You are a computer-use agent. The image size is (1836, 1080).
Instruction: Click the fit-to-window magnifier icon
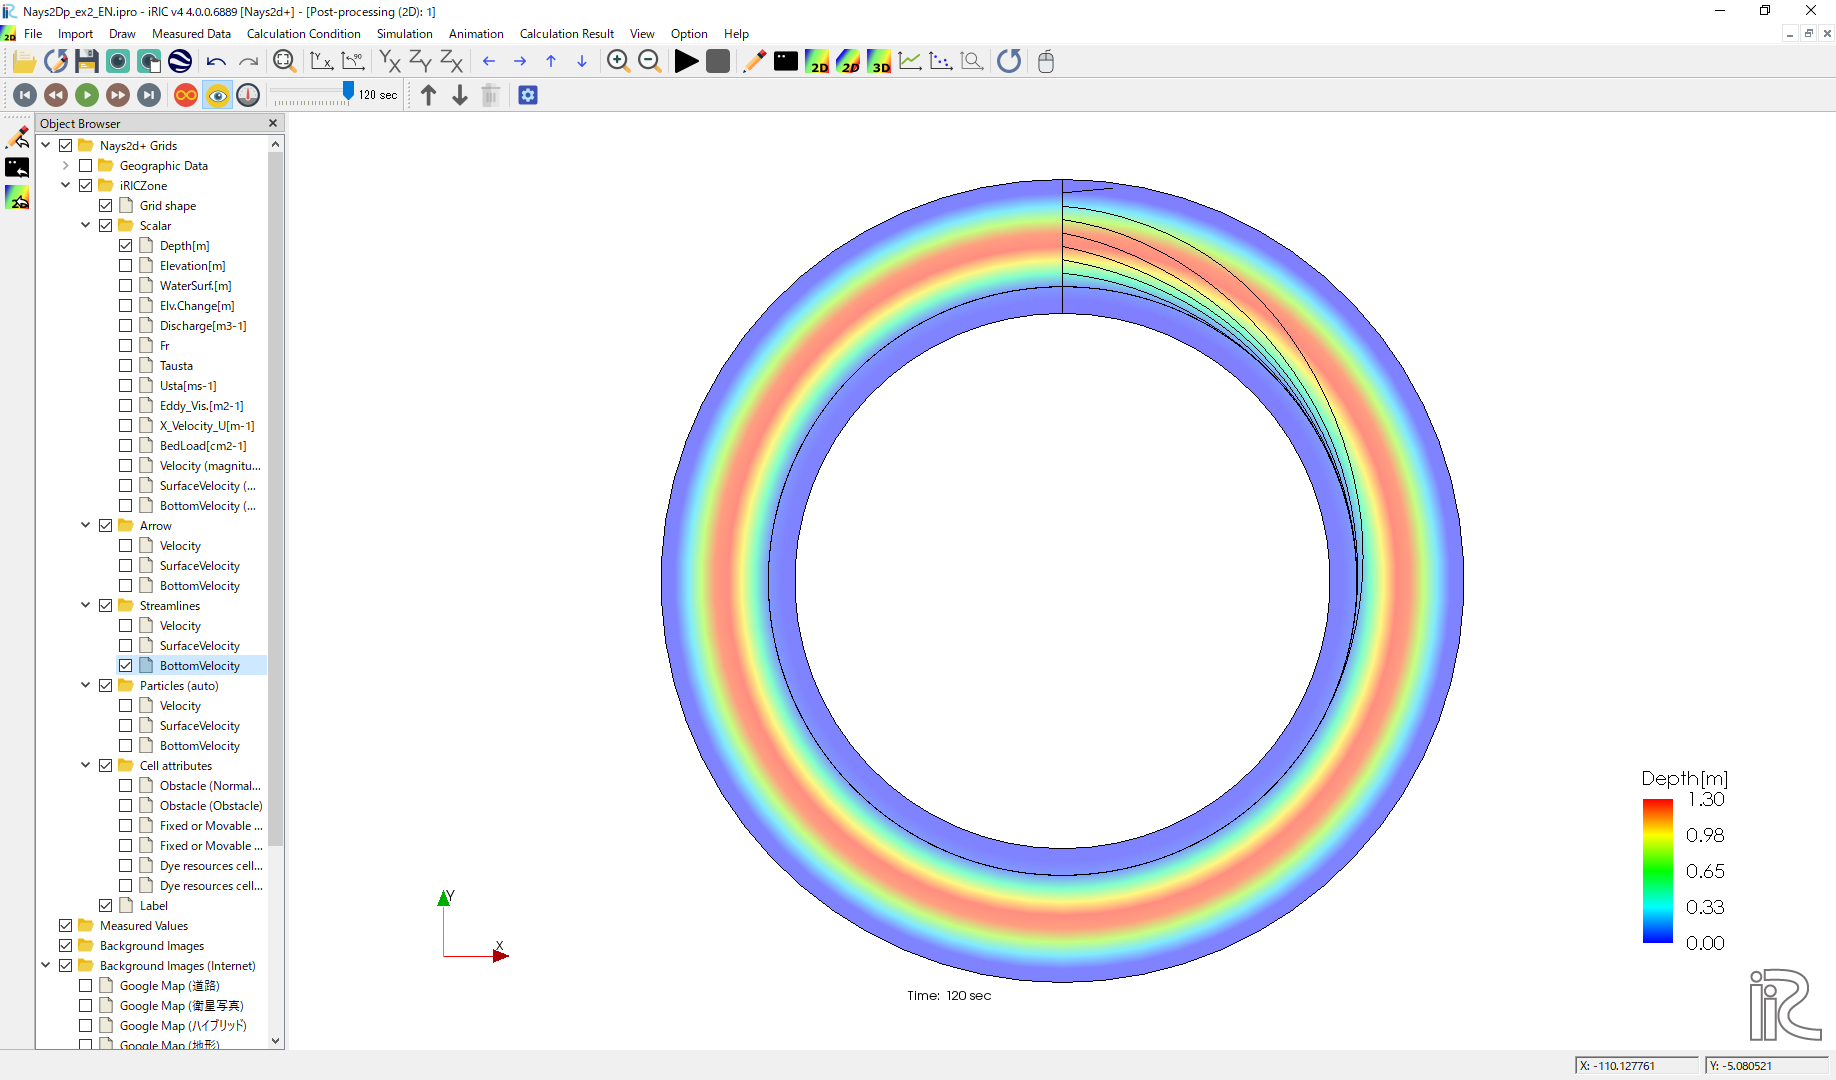[x=285, y=62]
